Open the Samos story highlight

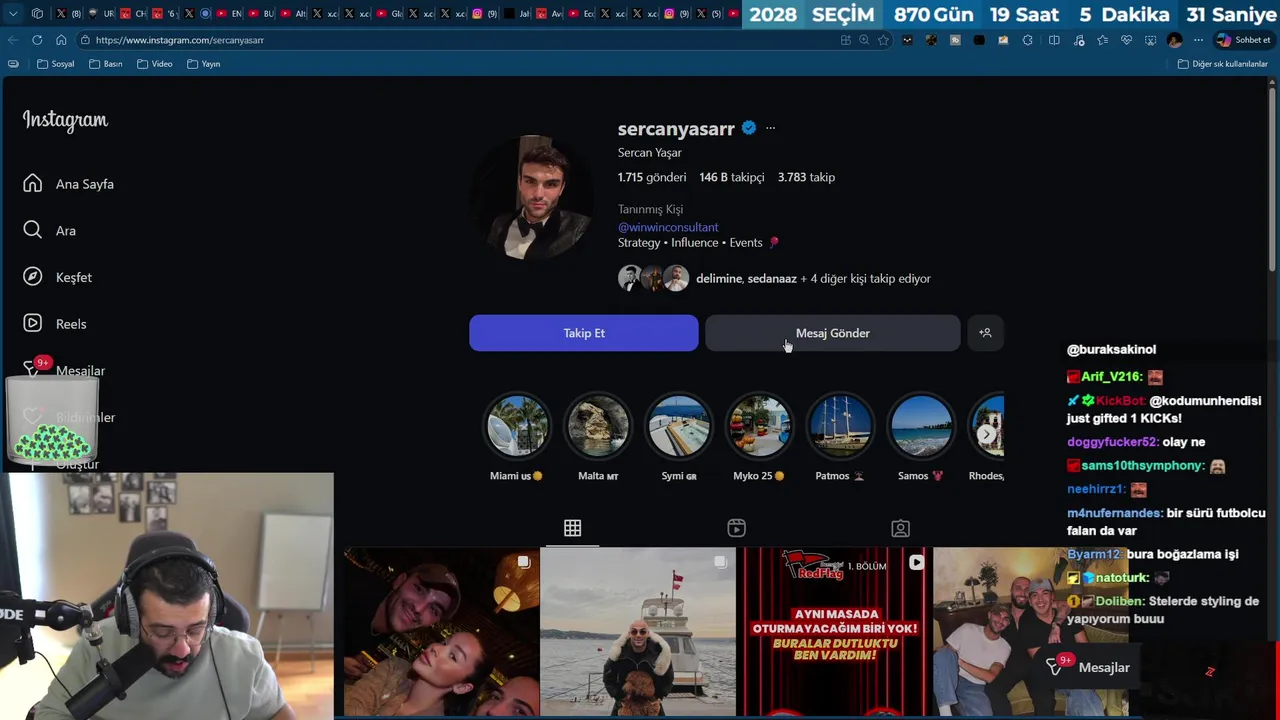[921, 437]
